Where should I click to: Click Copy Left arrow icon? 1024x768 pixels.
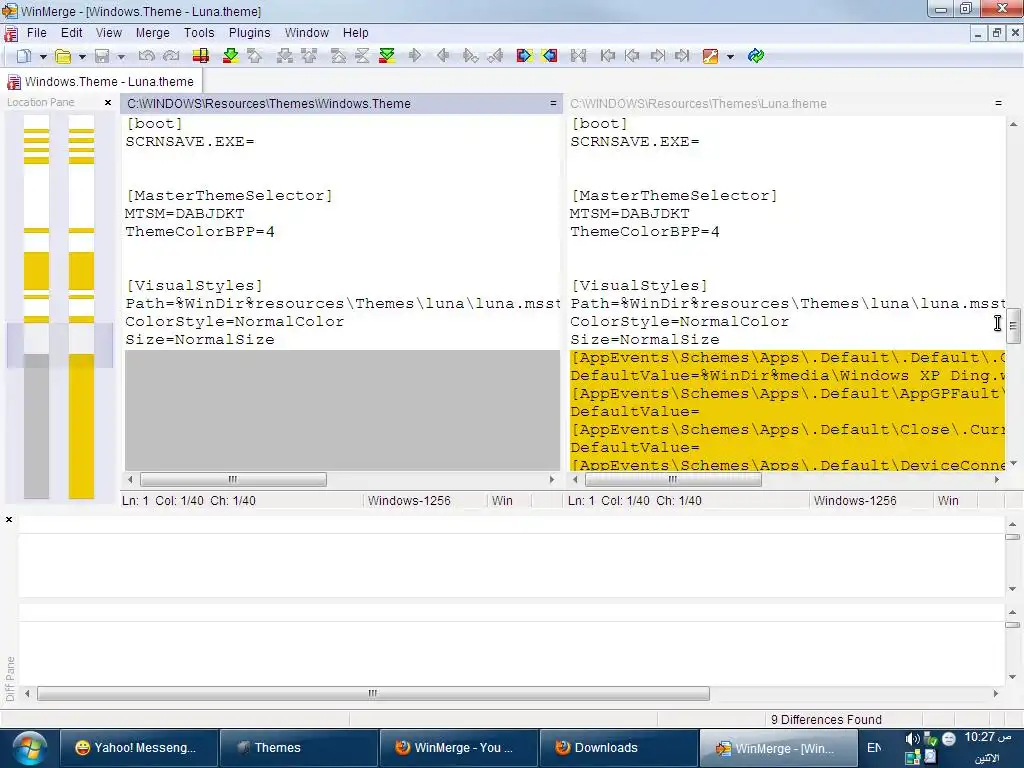tap(443, 56)
